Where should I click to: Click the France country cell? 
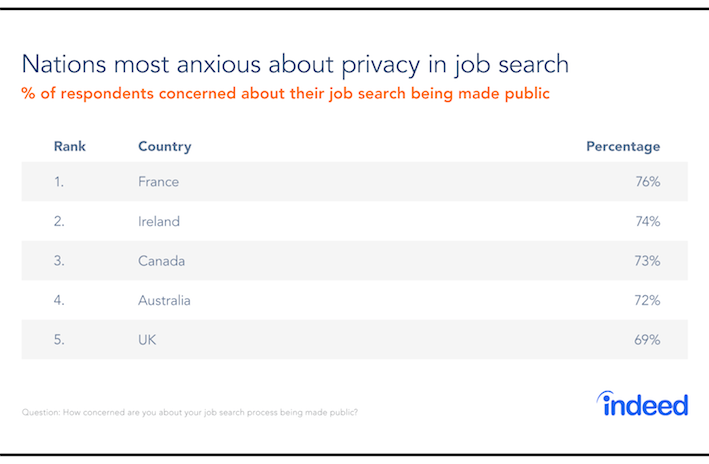159,182
